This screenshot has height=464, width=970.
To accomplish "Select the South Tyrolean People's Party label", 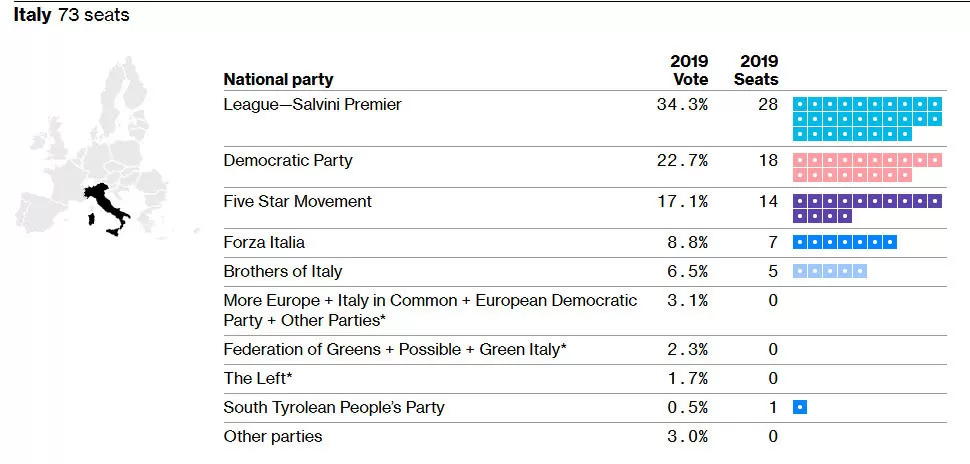I will click(334, 408).
